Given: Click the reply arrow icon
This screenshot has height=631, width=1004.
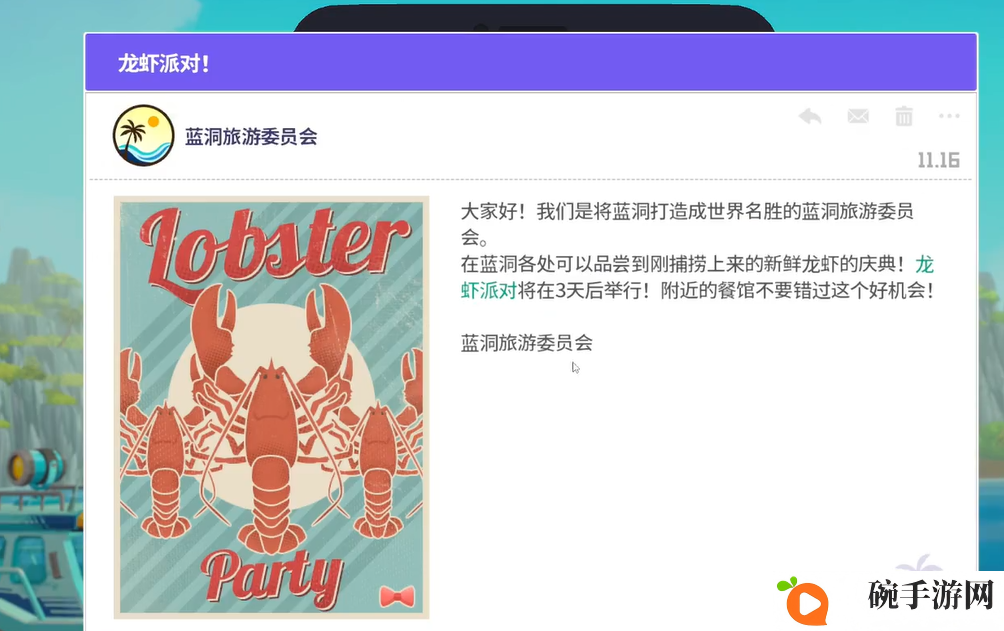Looking at the screenshot, I should coord(810,117).
